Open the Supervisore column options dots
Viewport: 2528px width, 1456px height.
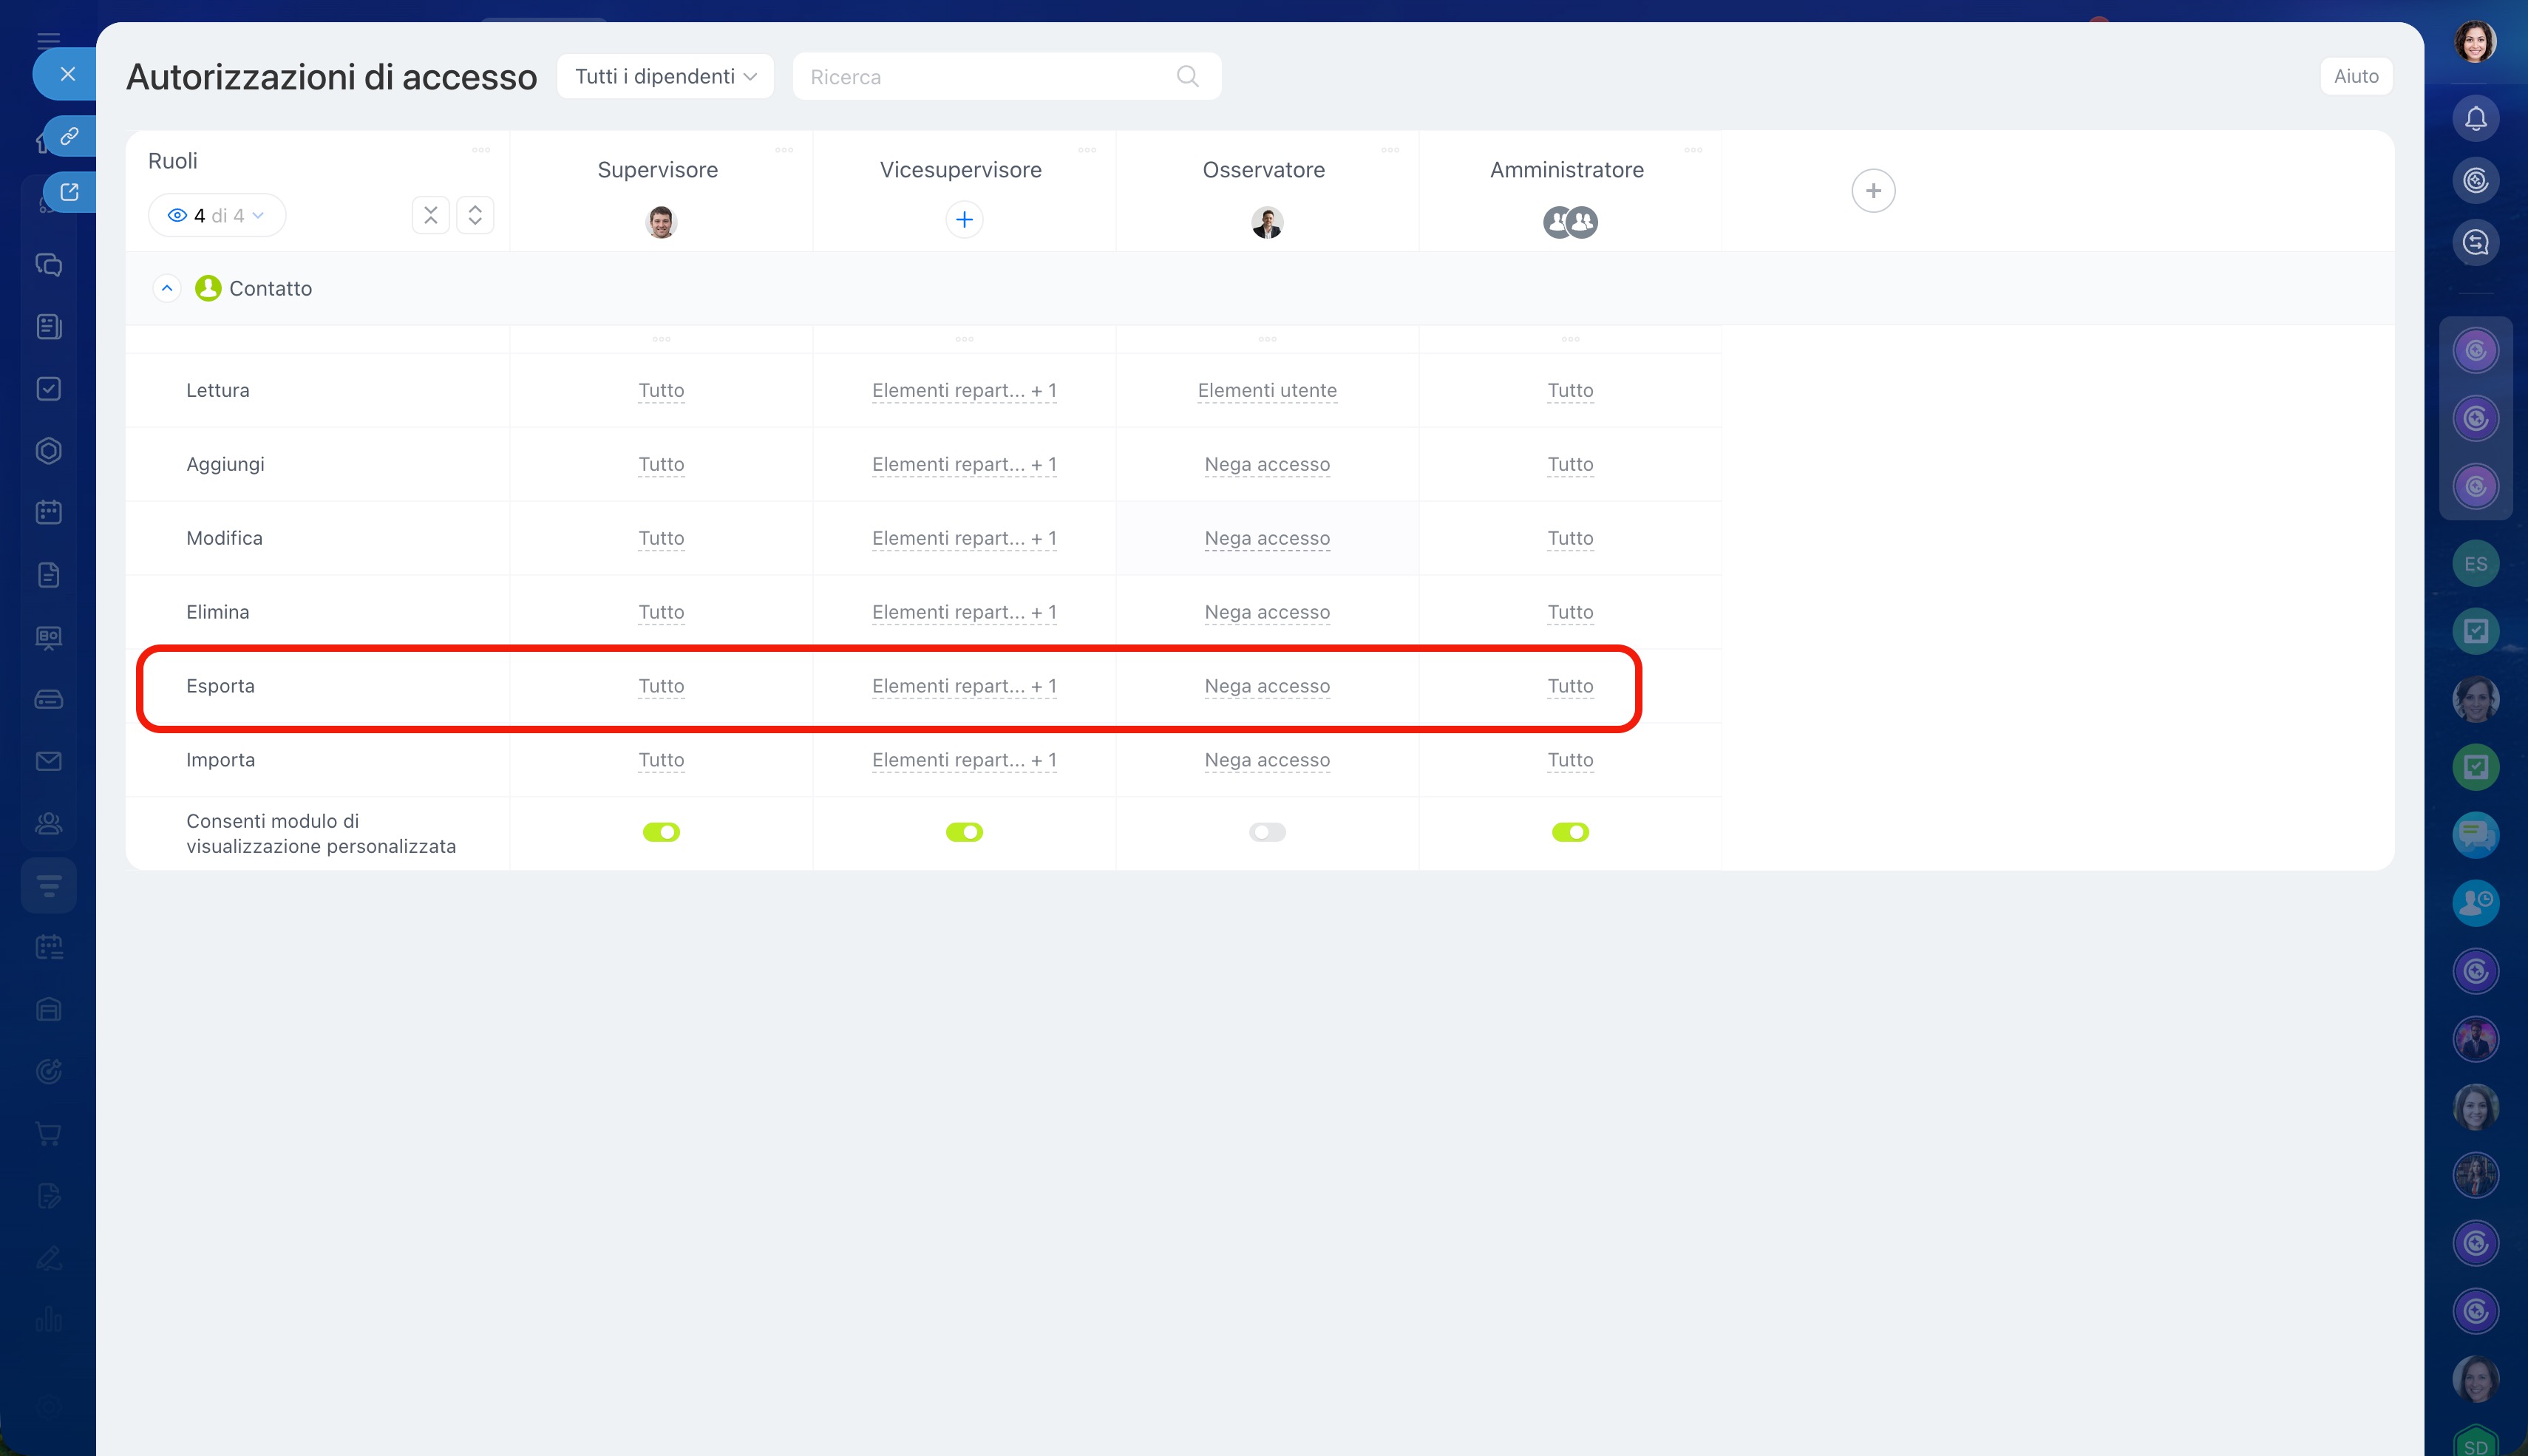pyautogui.click(x=784, y=150)
